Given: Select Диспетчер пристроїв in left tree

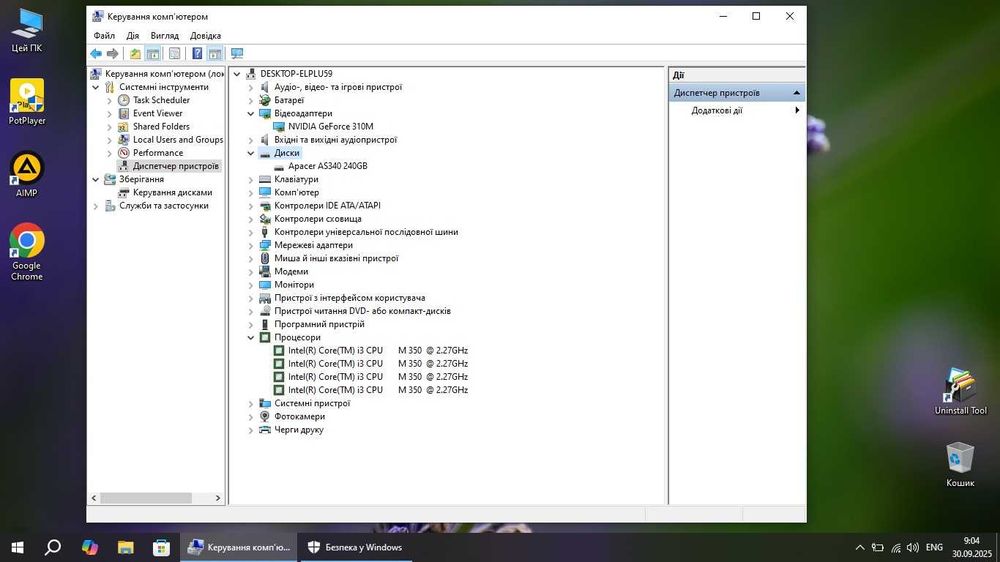Looking at the screenshot, I should point(175,166).
